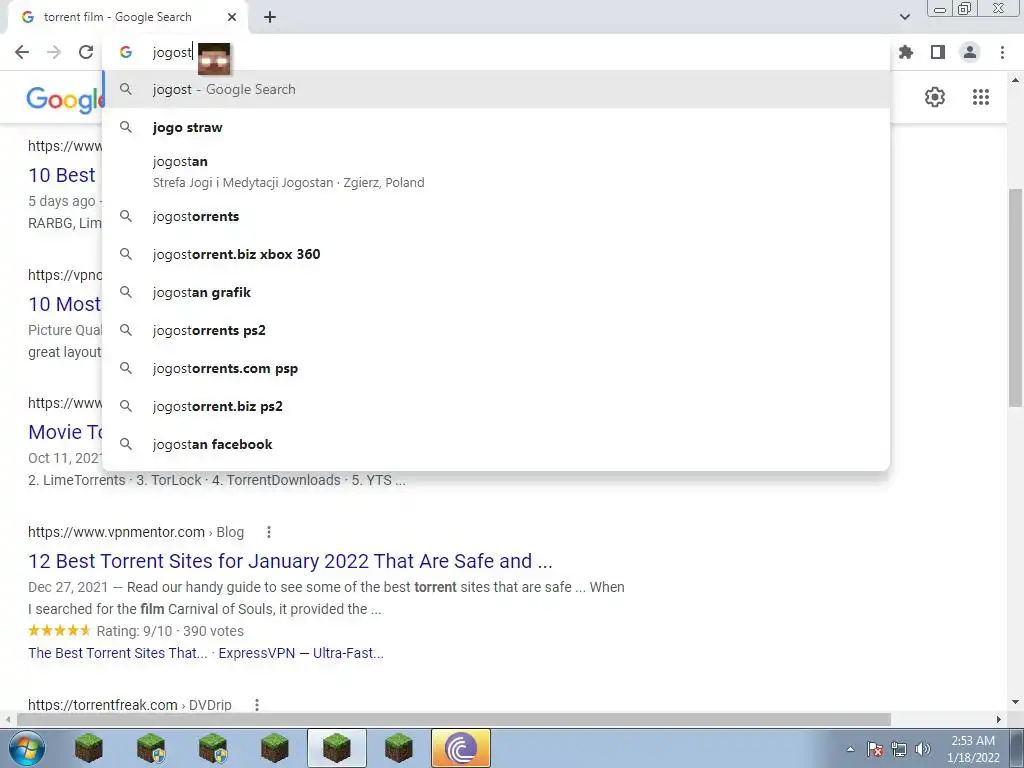Open result options next to vpnmentor.com Blog
Screen dimensions: 1024x768
(268, 532)
